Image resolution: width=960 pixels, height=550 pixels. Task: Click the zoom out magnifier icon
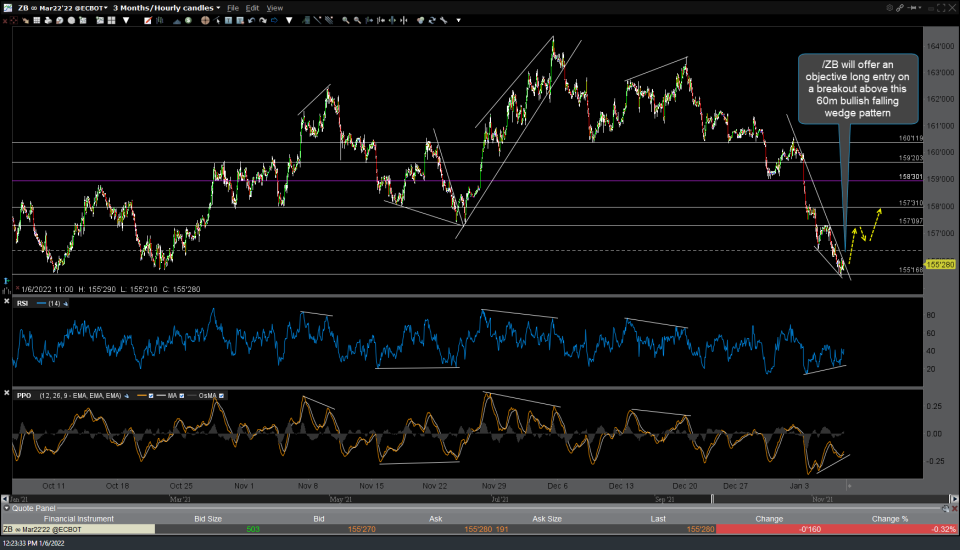click(x=357, y=20)
